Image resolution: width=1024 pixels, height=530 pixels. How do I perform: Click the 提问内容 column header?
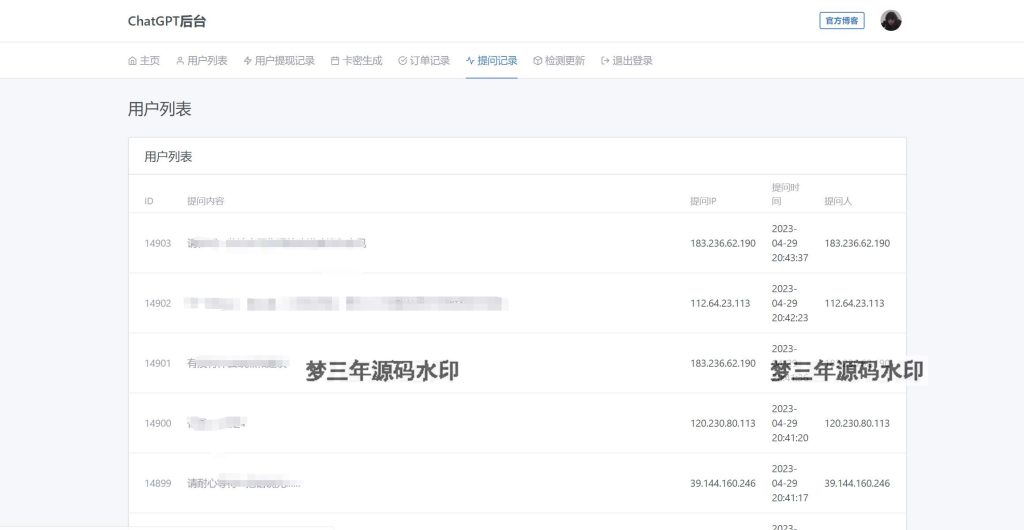tap(206, 201)
